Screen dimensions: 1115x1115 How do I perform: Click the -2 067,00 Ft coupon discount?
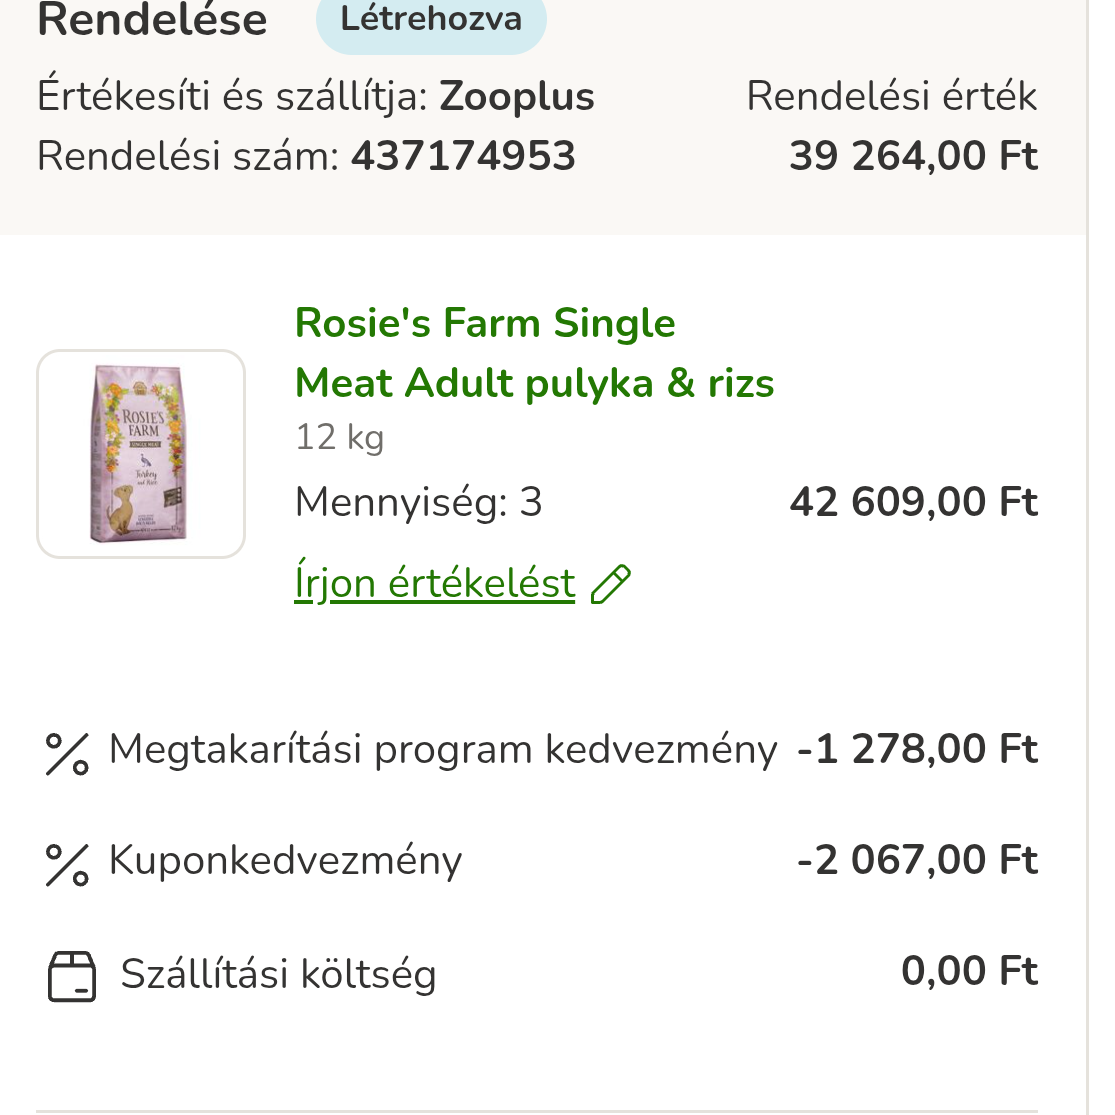[917, 861]
